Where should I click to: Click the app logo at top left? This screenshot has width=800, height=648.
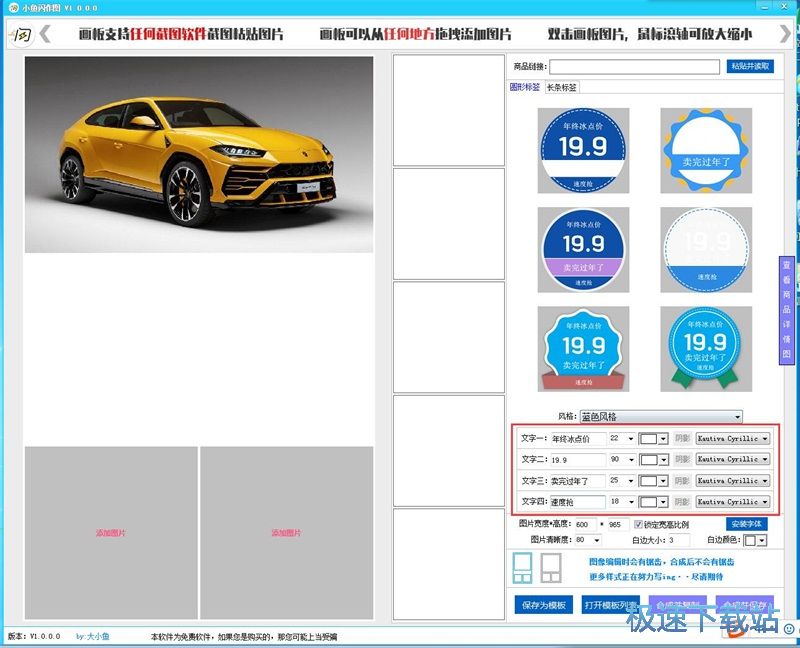[19, 35]
